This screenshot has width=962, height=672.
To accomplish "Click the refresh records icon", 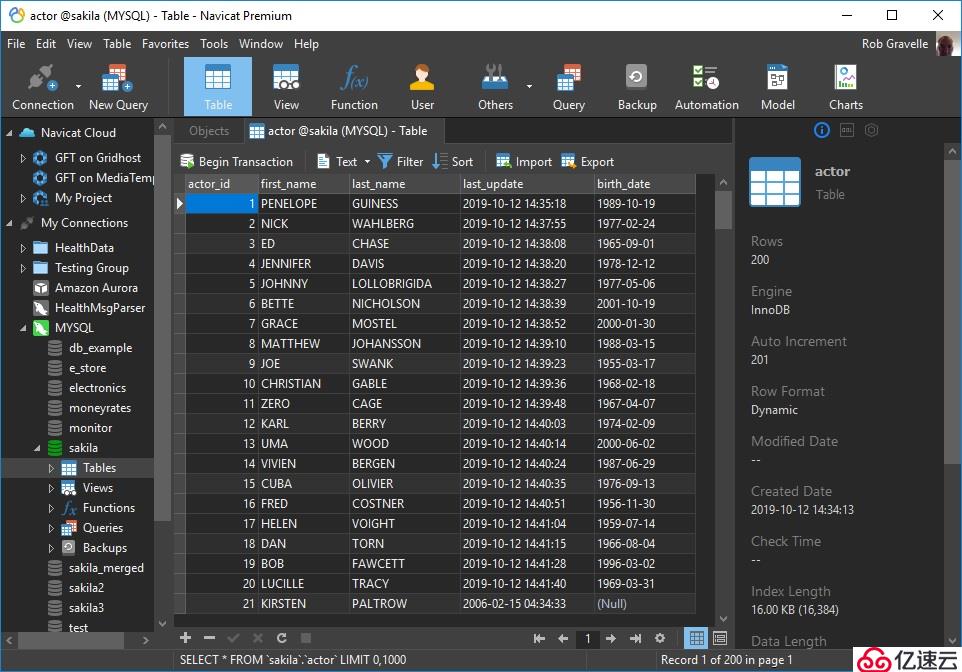I will point(282,638).
